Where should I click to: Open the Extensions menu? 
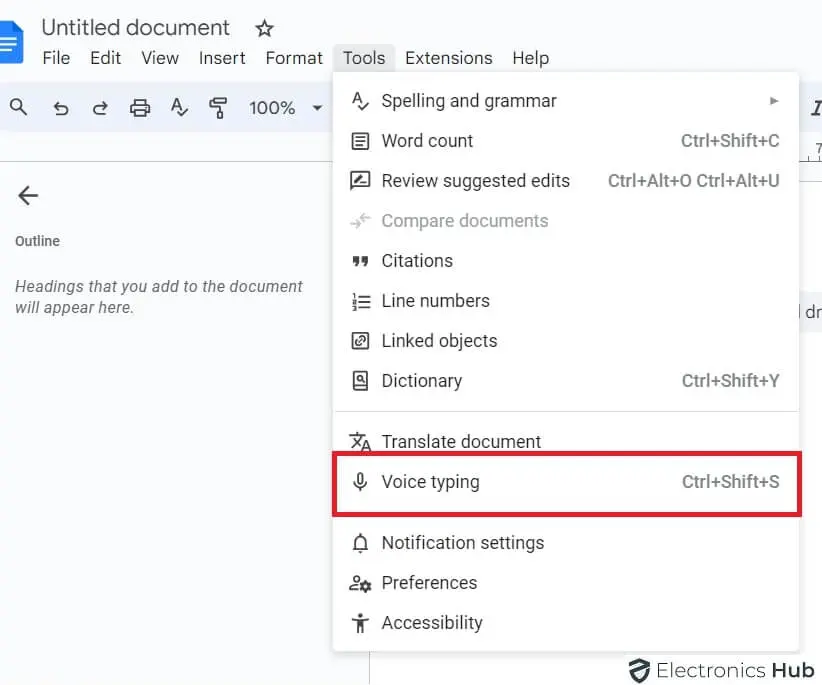click(449, 58)
